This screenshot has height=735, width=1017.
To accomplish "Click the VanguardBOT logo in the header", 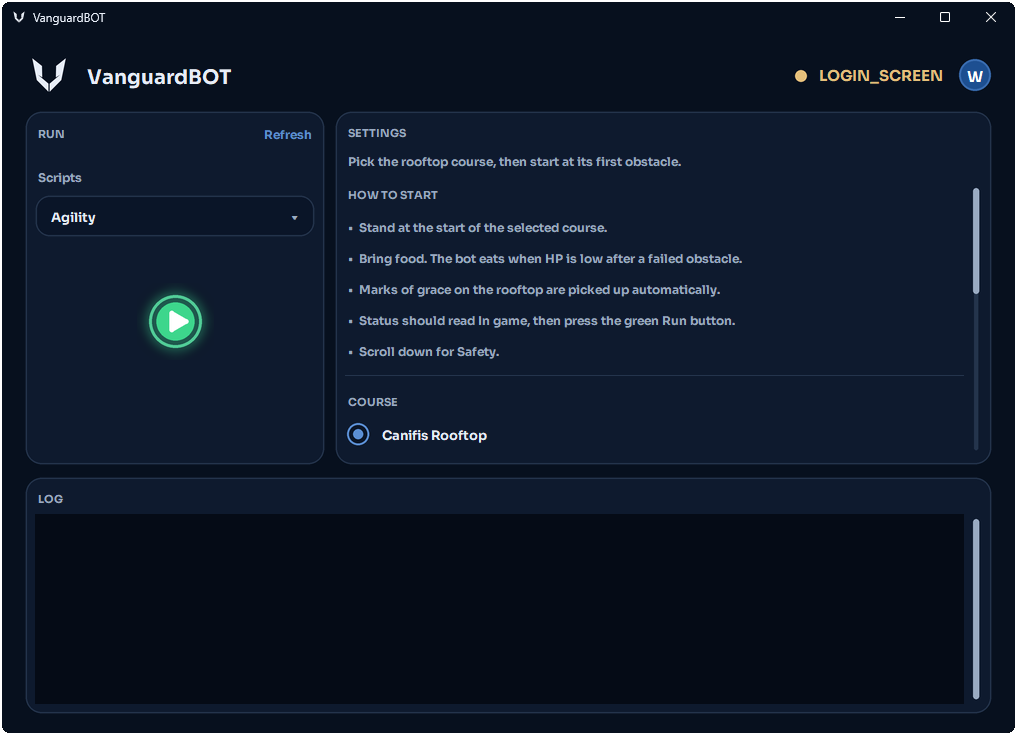I will click(49, 75).
